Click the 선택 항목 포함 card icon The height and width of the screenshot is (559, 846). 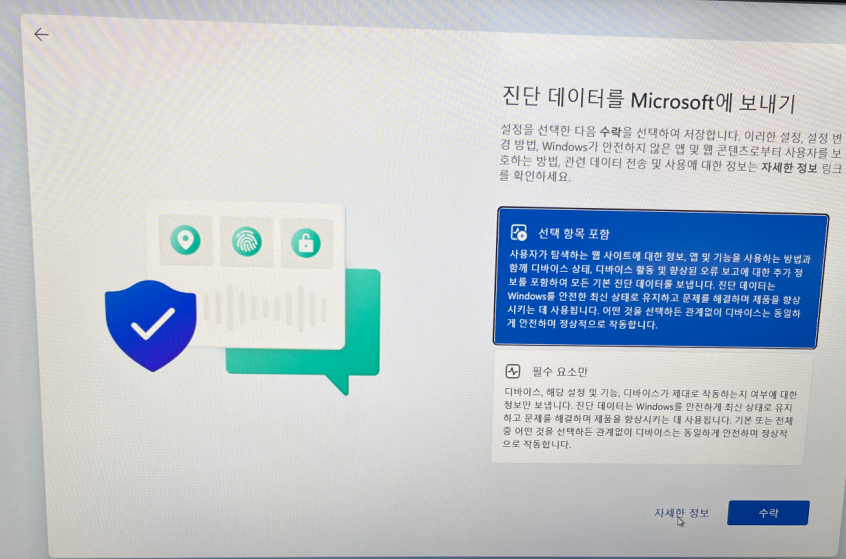coord(518,233)
